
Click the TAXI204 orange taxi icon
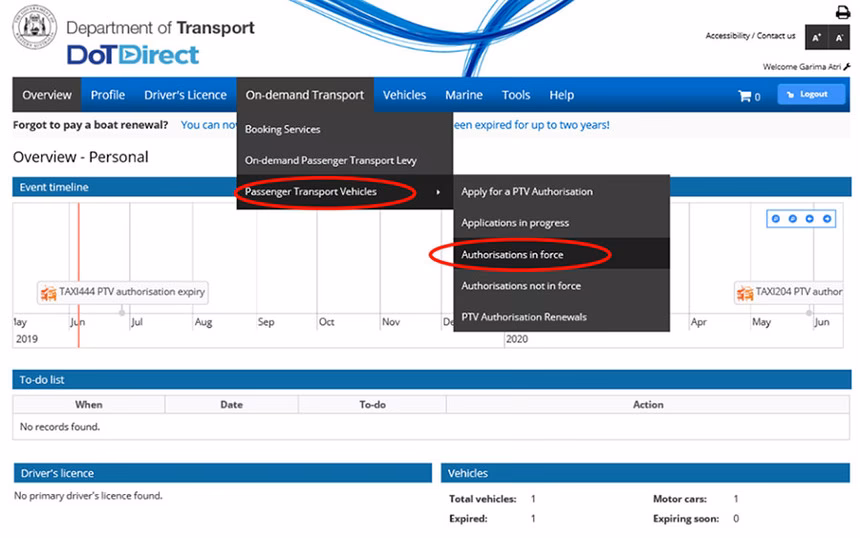[x=745, y=293]
